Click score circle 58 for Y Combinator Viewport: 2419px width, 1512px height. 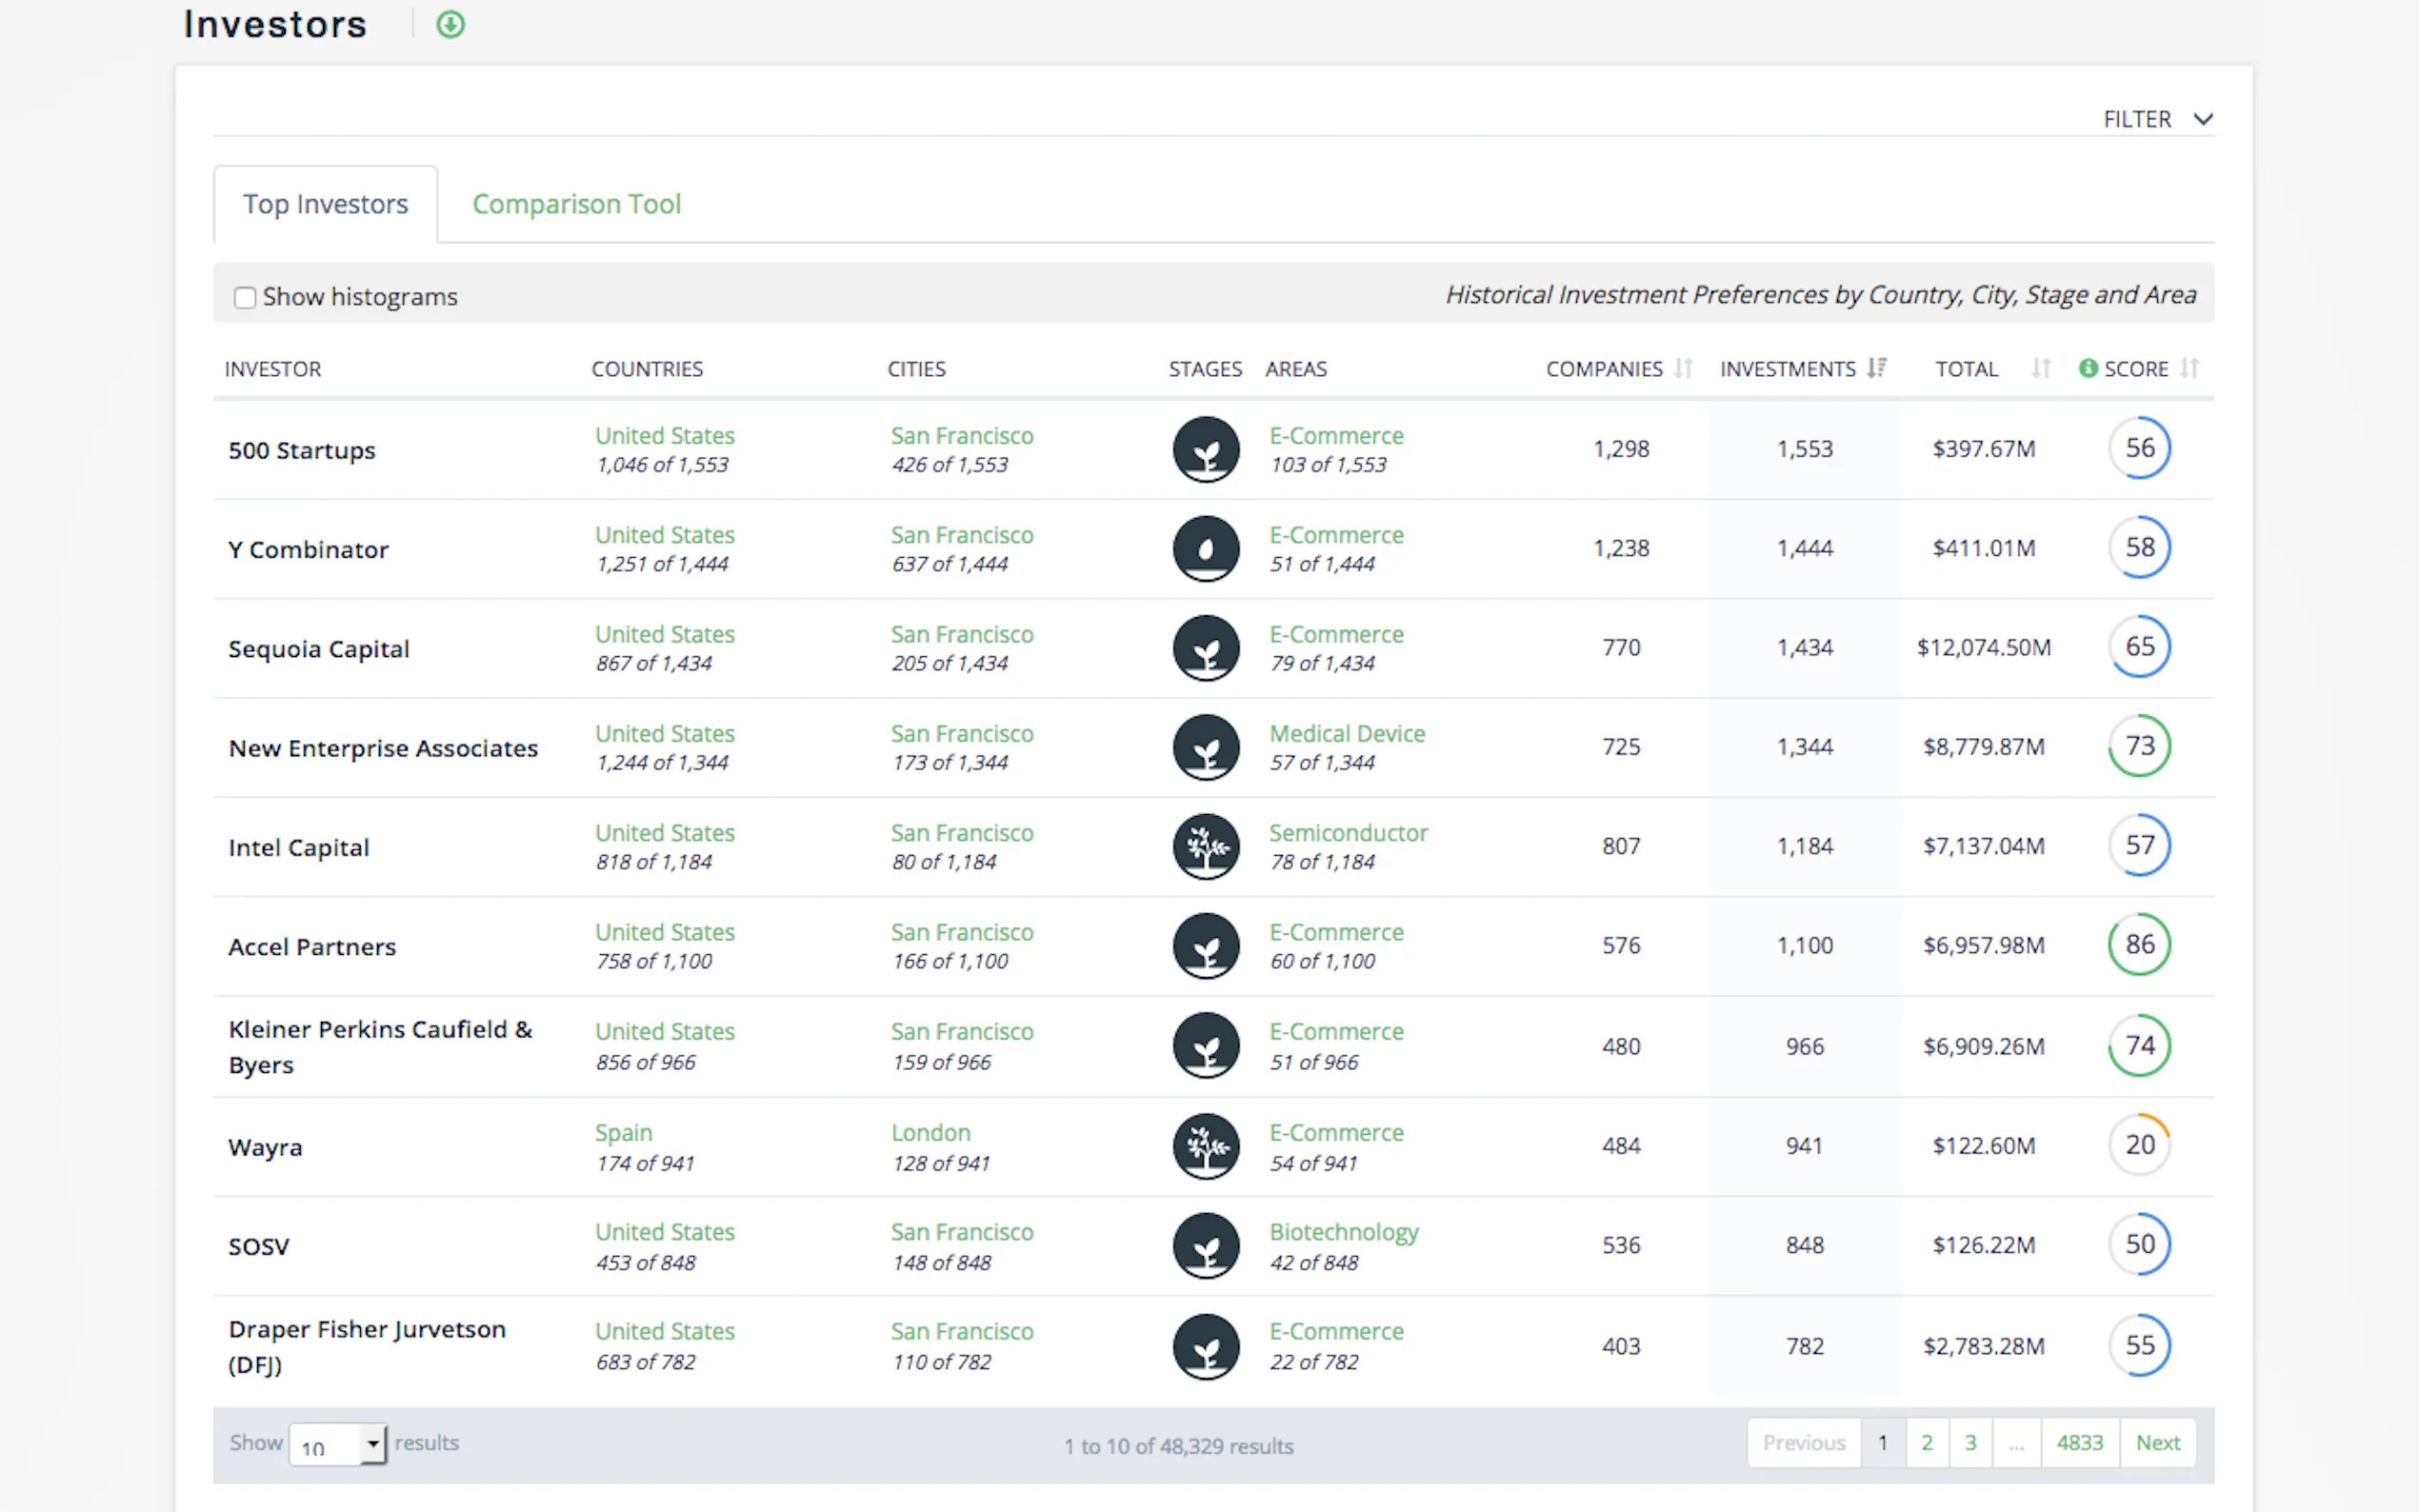(2140, 547)
